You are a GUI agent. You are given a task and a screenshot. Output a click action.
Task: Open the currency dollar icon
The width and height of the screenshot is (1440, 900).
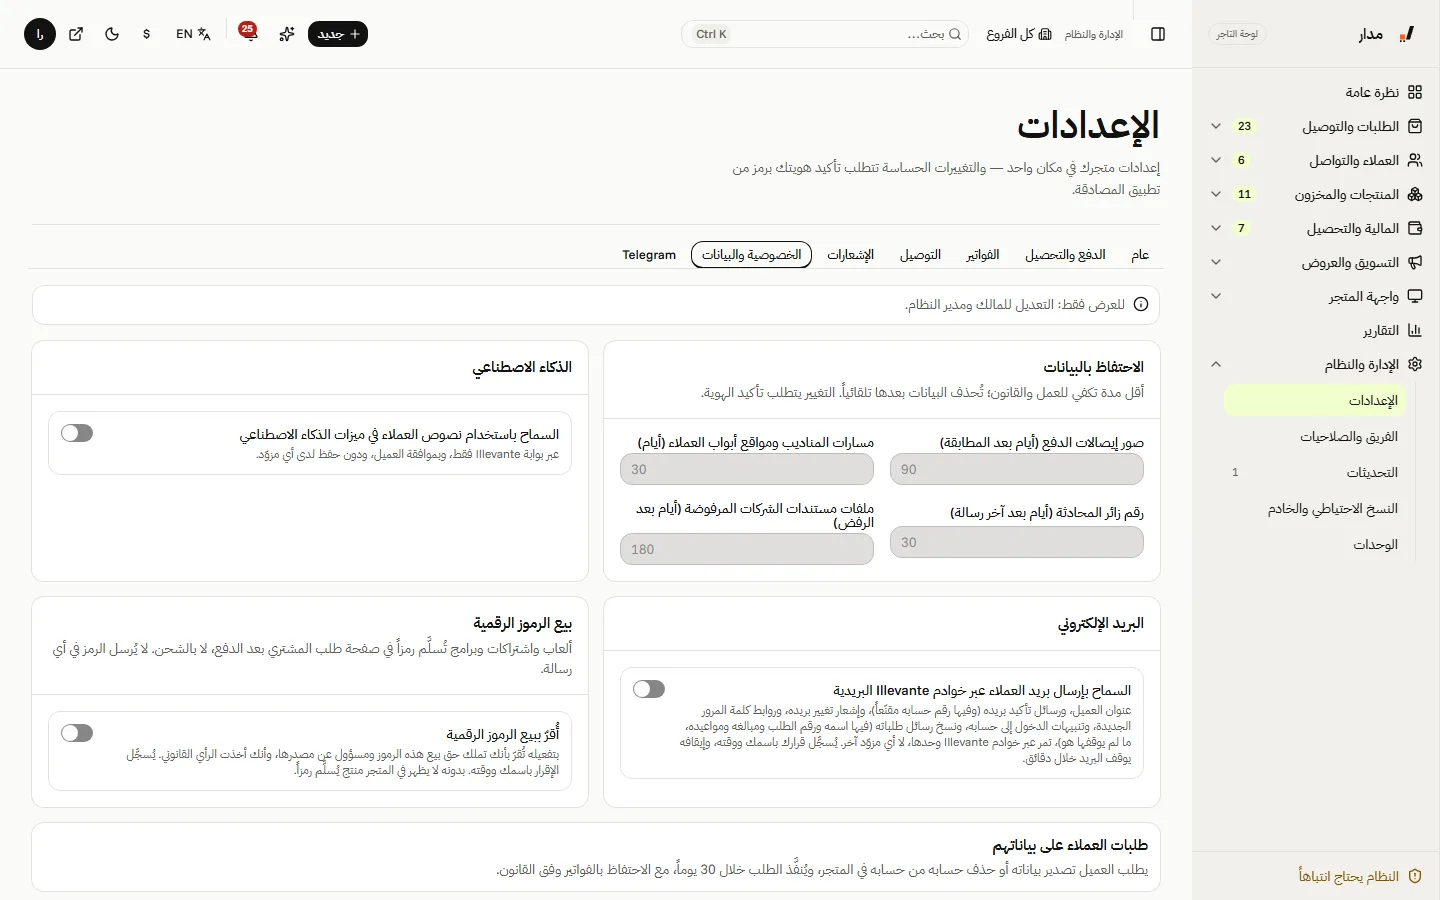click(x=147, y=34)
